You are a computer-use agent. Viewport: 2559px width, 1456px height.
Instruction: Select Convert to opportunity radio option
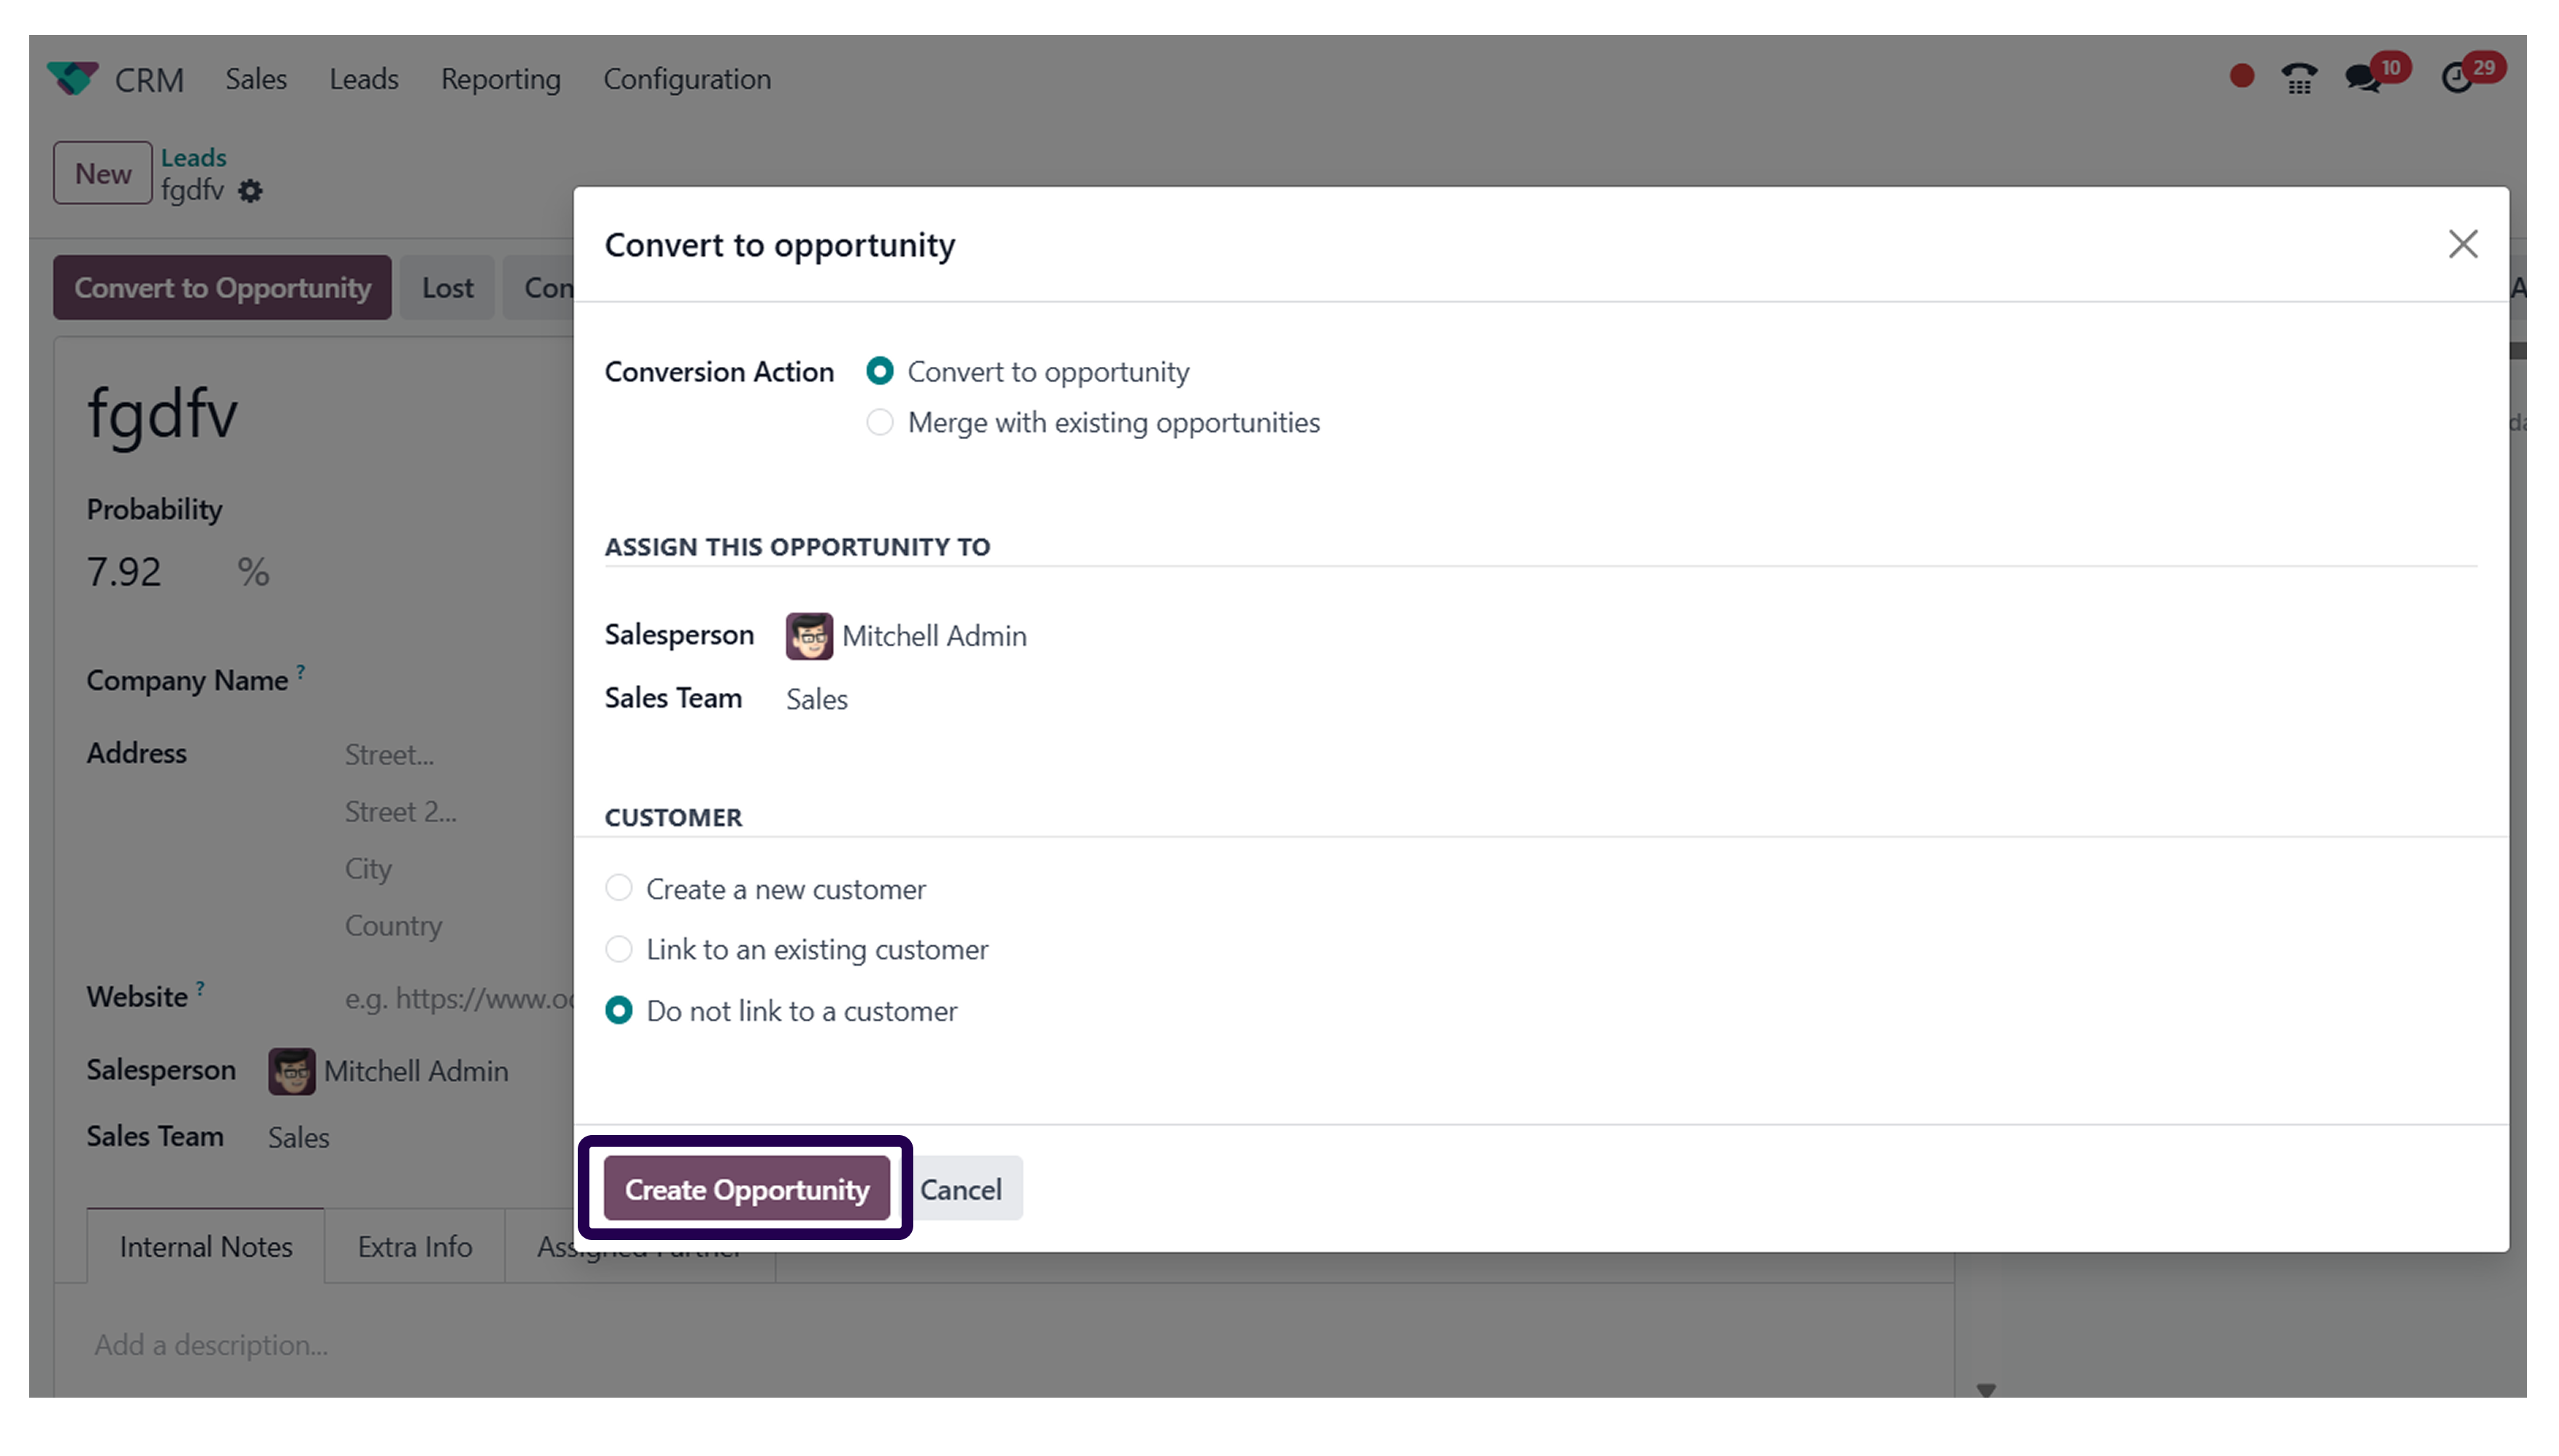(880, 372)
